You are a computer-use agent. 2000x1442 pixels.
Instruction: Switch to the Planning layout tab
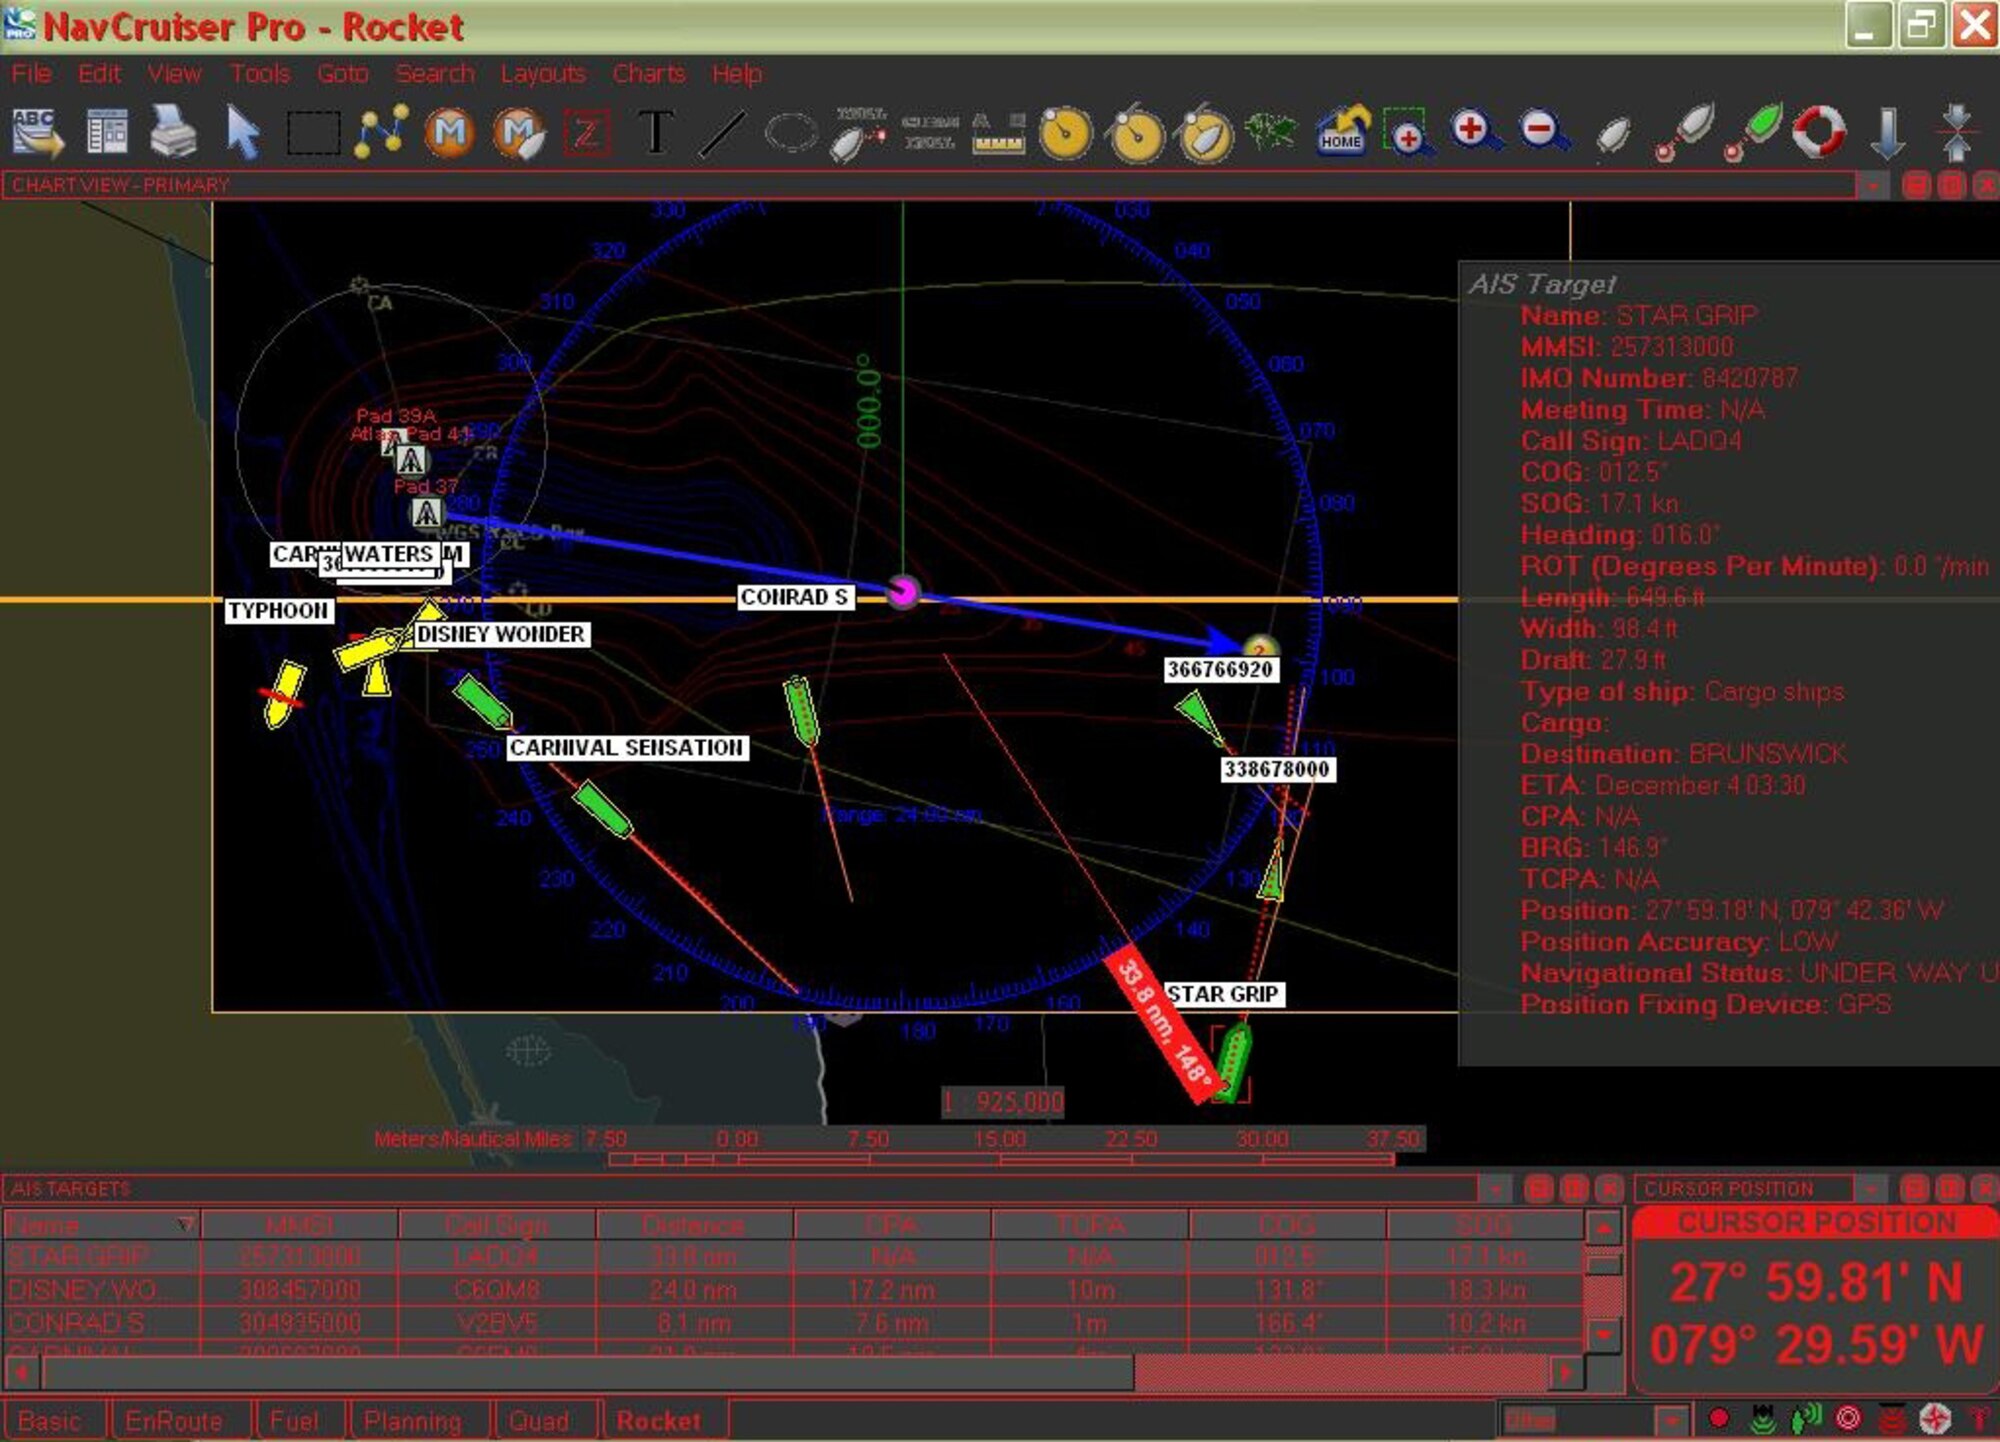pos(418,1421)
